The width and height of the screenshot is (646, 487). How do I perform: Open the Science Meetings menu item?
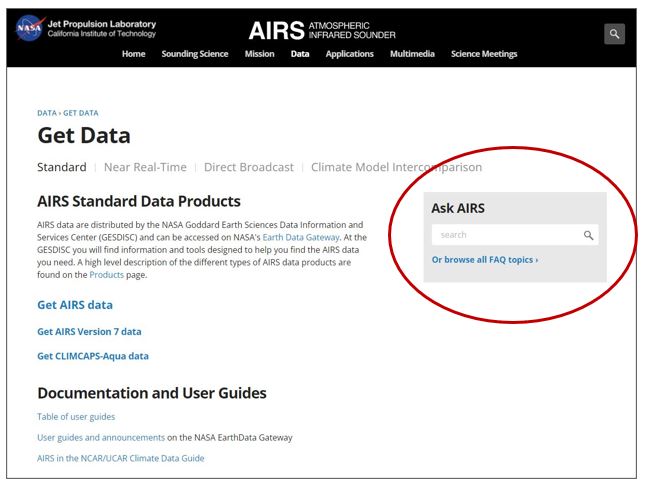(x=484, y=54)
